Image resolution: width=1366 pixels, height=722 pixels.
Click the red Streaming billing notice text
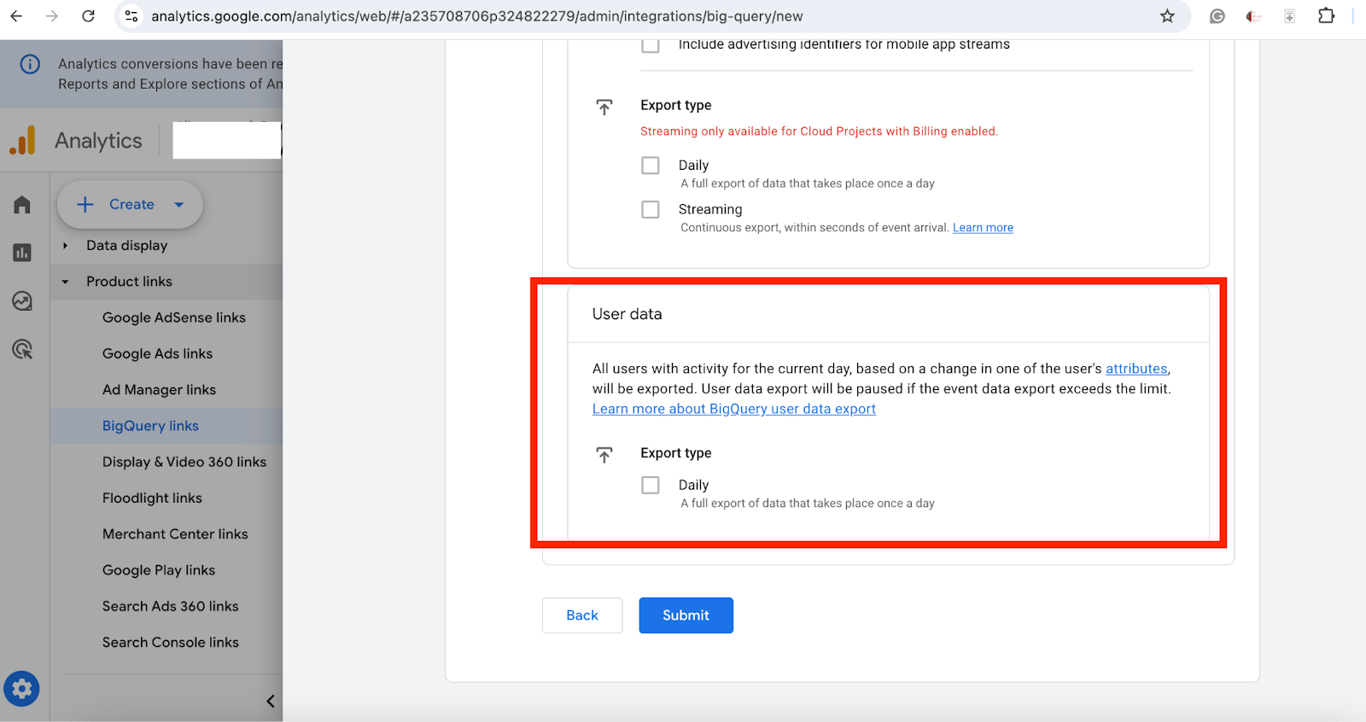819,131
